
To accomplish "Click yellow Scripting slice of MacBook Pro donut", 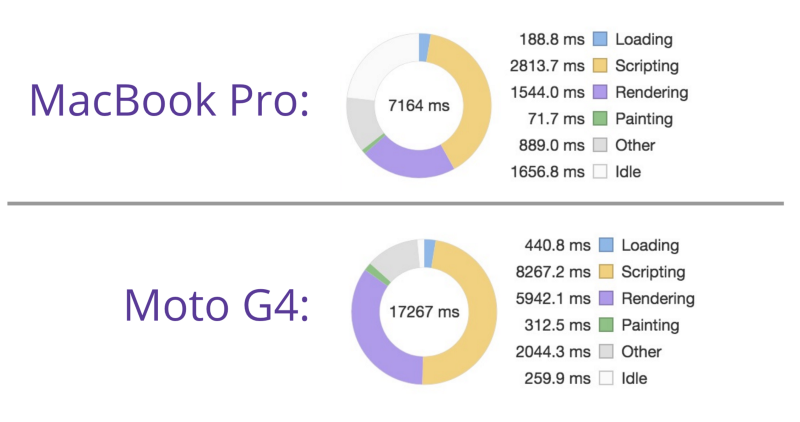I will point(474,102).
